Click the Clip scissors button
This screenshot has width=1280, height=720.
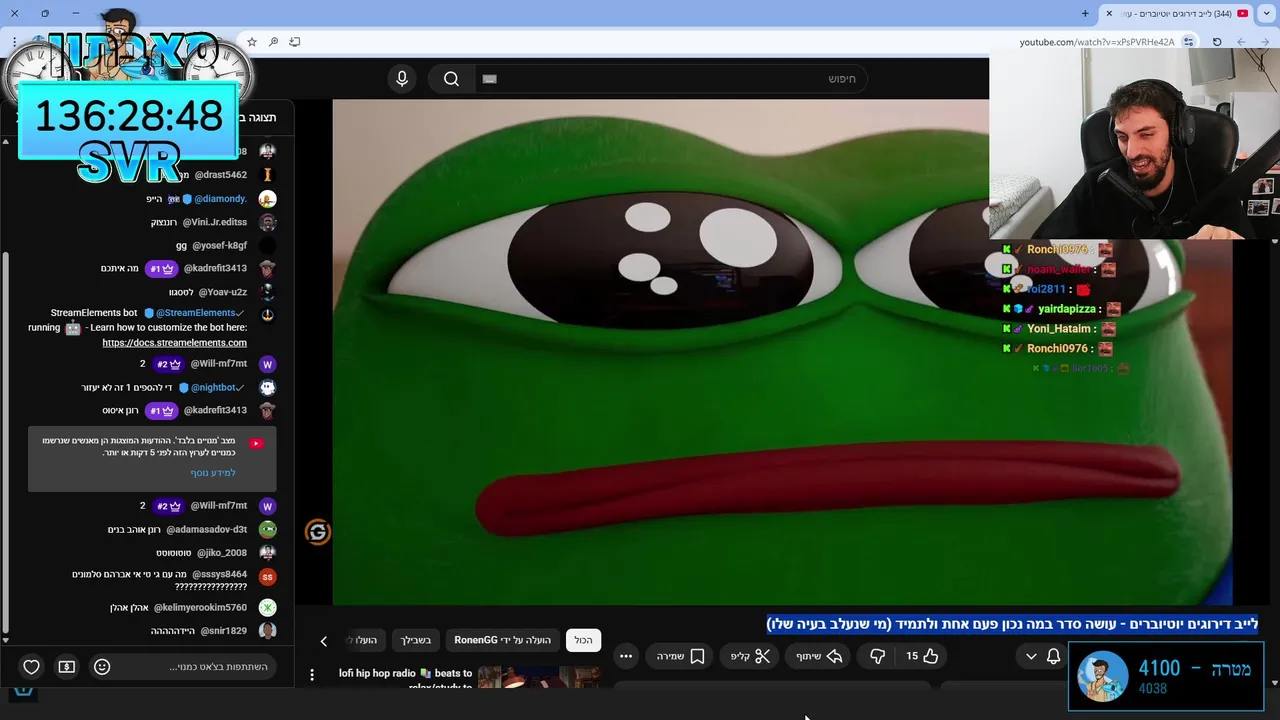coord(750,656)
